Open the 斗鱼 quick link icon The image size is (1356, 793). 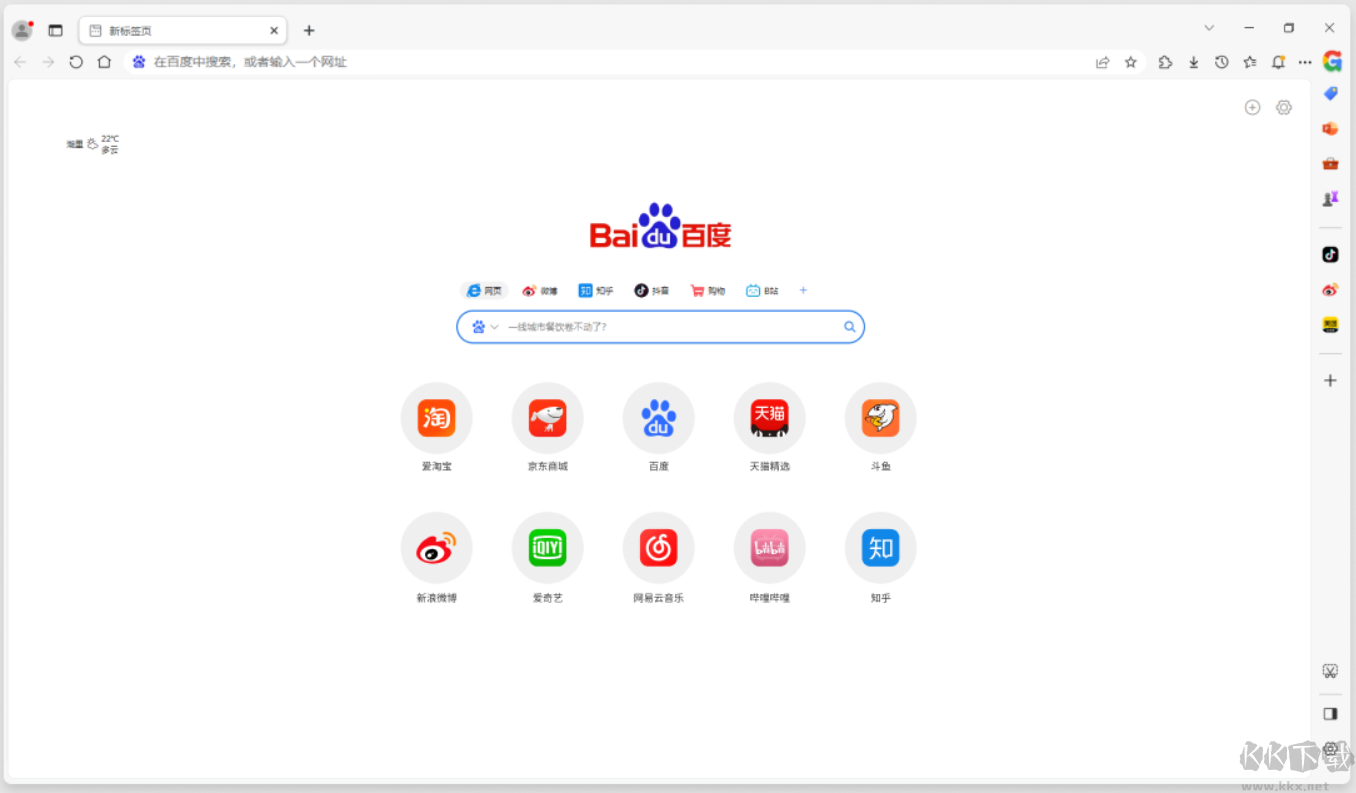click(880, 418)
